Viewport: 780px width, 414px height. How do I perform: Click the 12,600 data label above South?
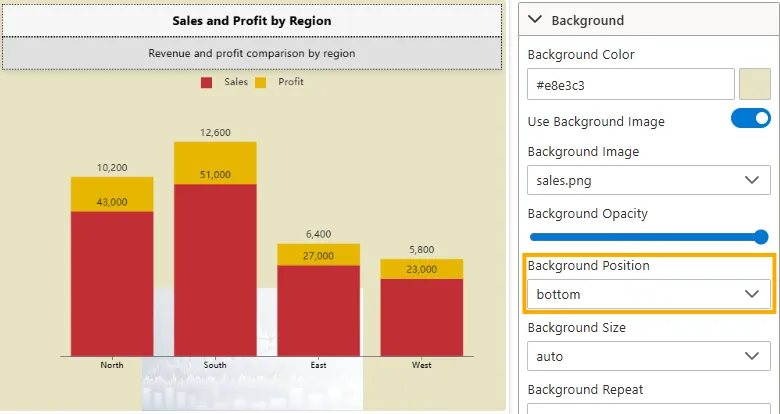pyautogui.click(x=215, y=132)
